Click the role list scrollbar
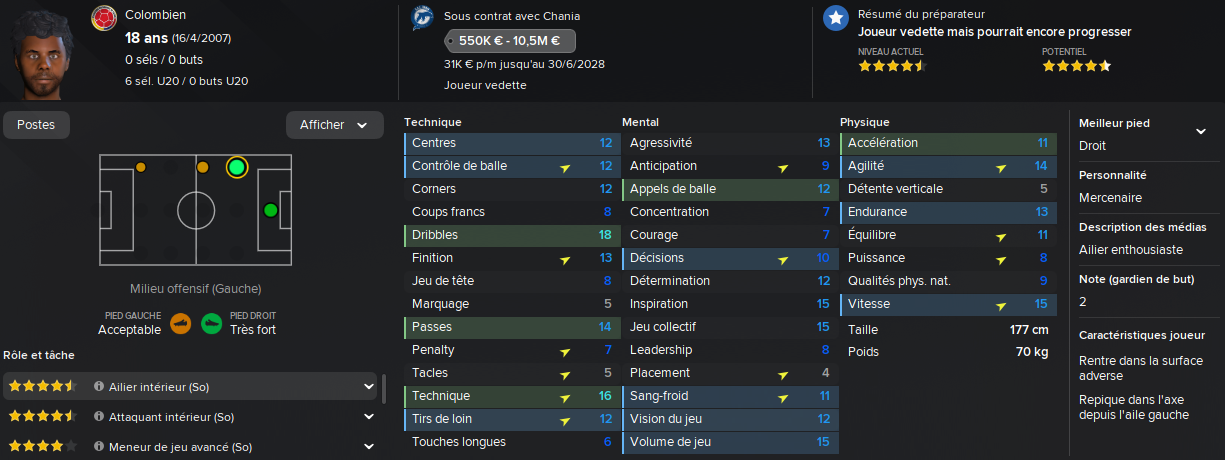1225x460 pixels. (386, 388)
